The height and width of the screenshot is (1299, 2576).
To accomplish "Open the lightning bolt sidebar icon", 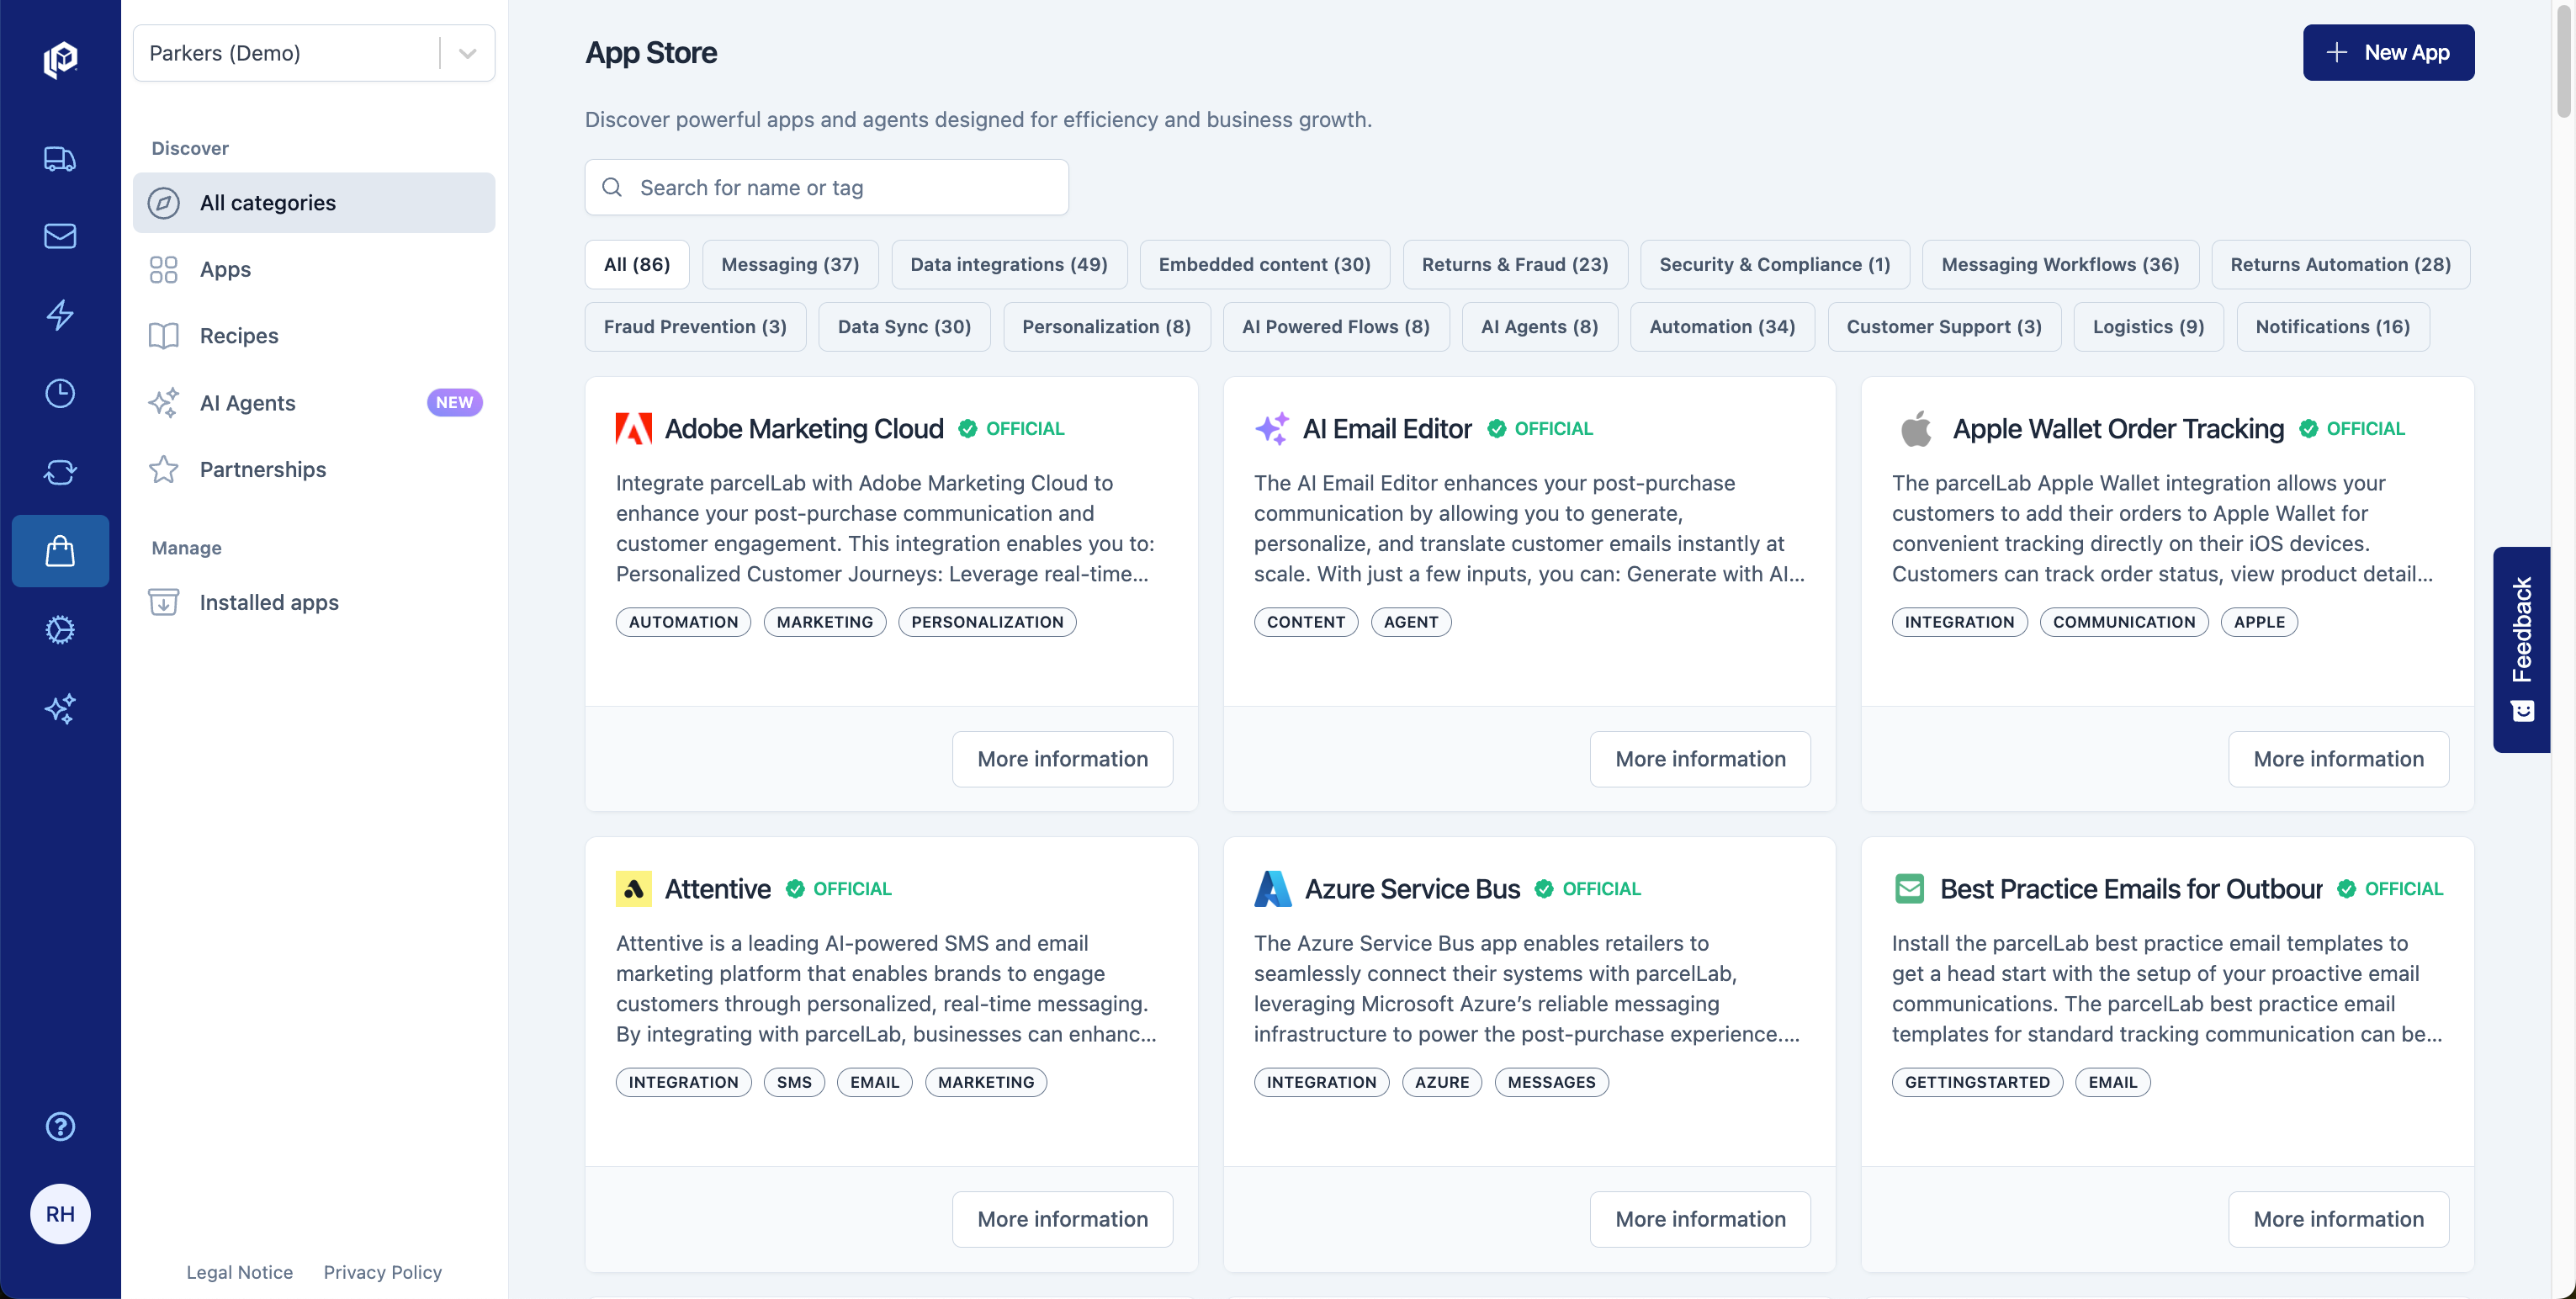I will pyautogui.click(x=60, y=315).
